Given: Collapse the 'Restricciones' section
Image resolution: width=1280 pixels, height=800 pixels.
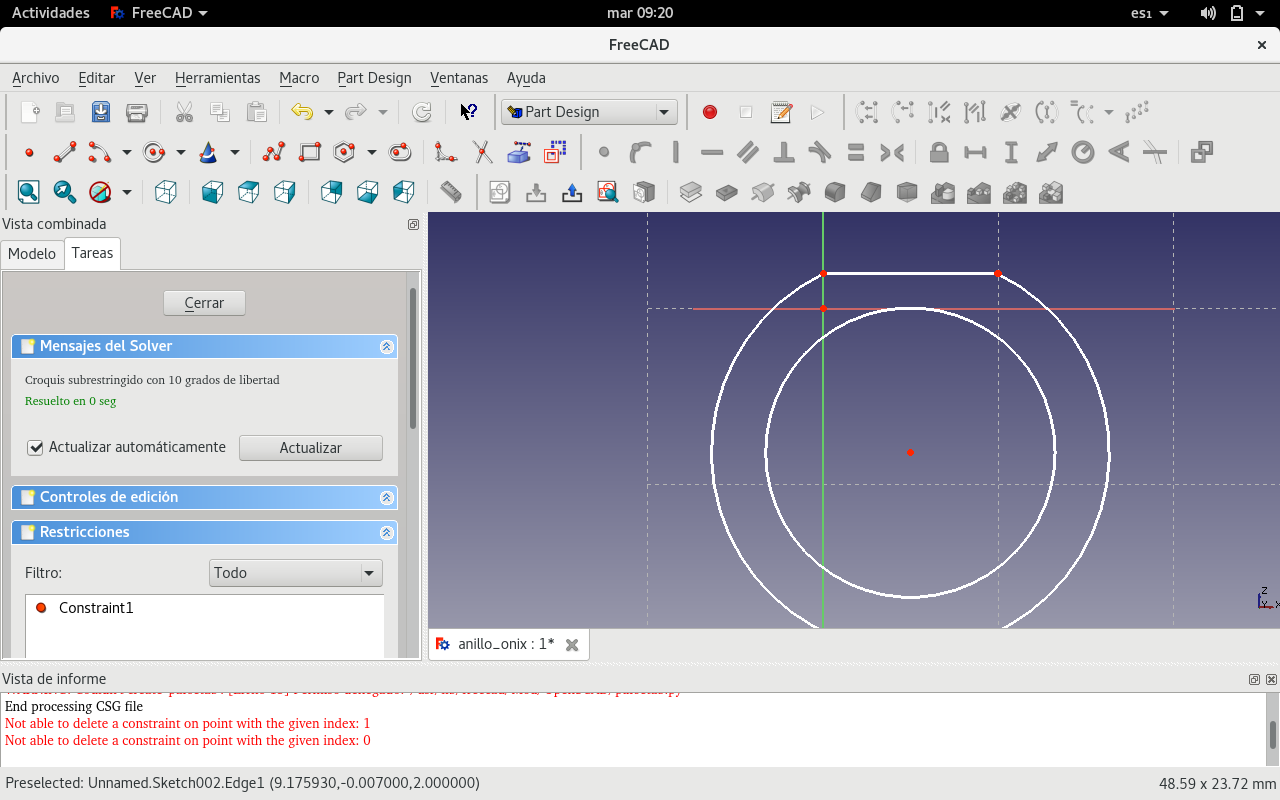Looking at the screenshot, I should (386, 533).
